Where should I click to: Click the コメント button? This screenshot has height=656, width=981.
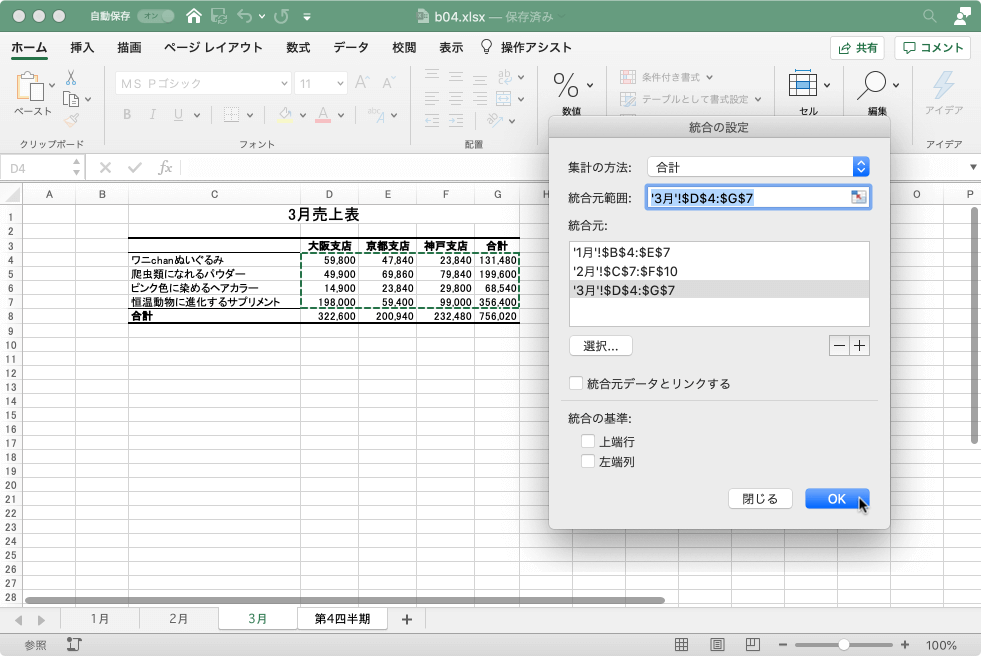coord(933,48)
